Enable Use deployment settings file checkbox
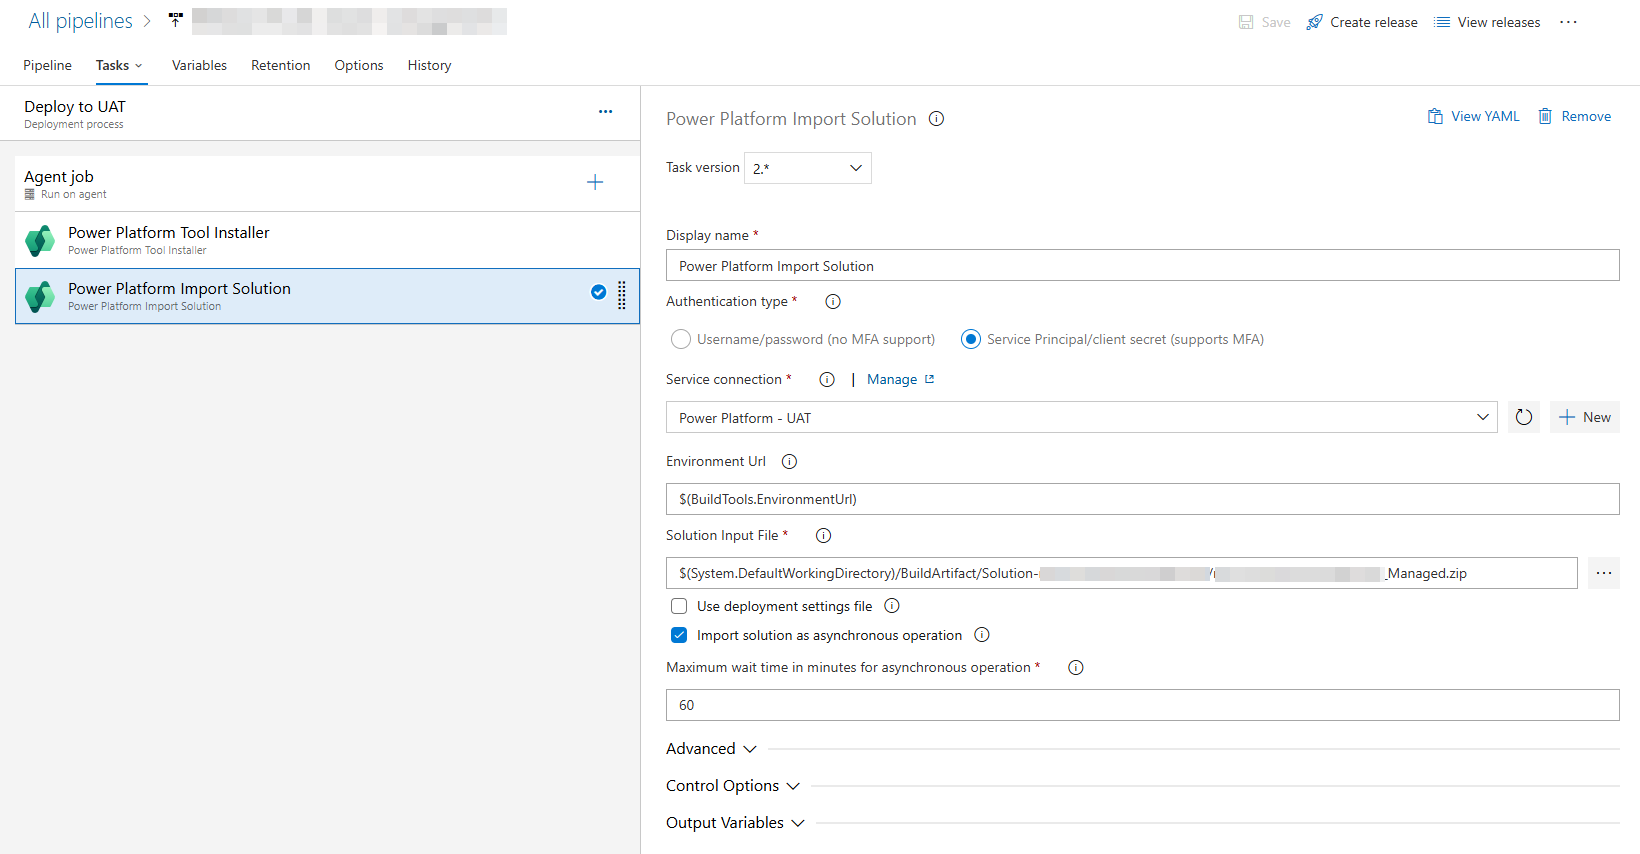Screen dimensions: 1640x854 [679, 606]
